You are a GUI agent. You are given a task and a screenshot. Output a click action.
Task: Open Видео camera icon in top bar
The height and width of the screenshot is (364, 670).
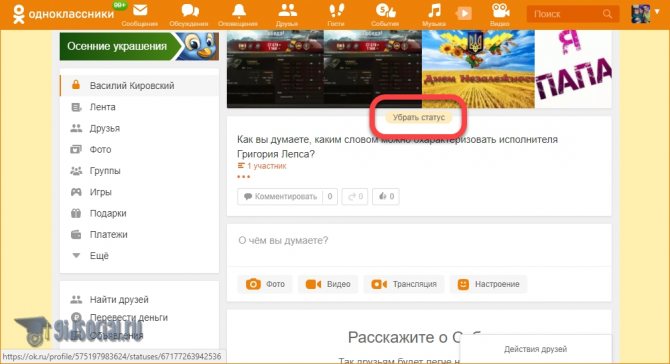[500, 10]
